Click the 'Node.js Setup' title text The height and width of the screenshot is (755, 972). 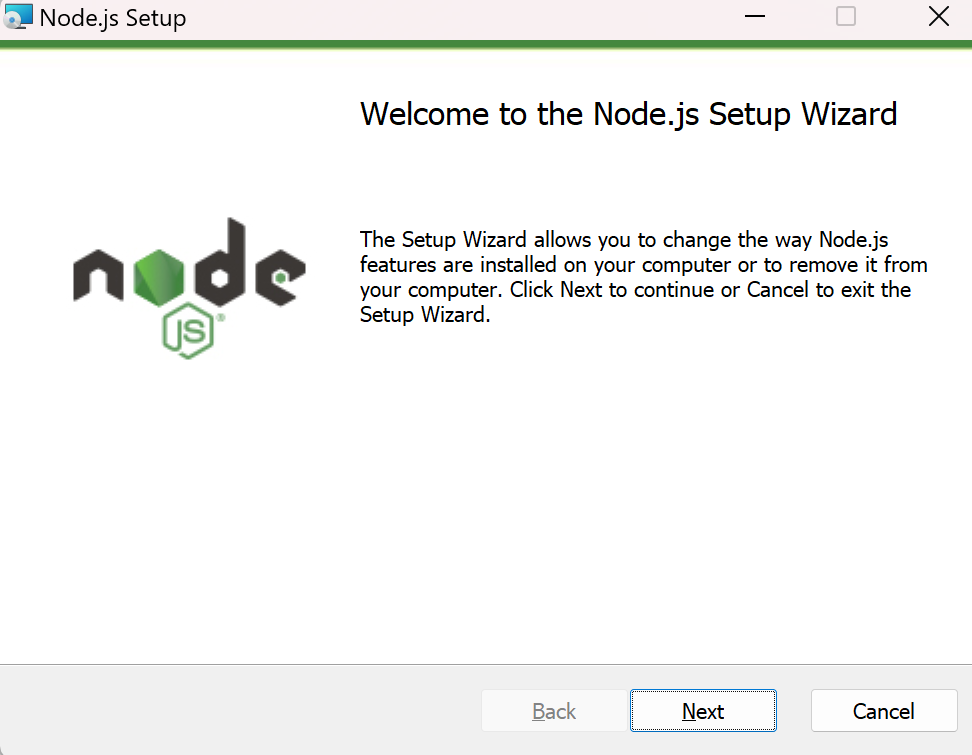[x=112, y=18]
